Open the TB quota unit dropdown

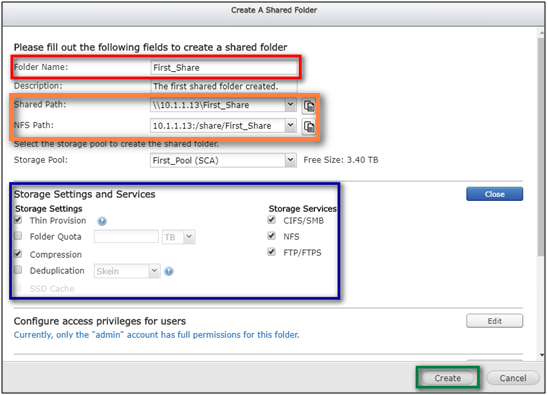coord(189,237)
